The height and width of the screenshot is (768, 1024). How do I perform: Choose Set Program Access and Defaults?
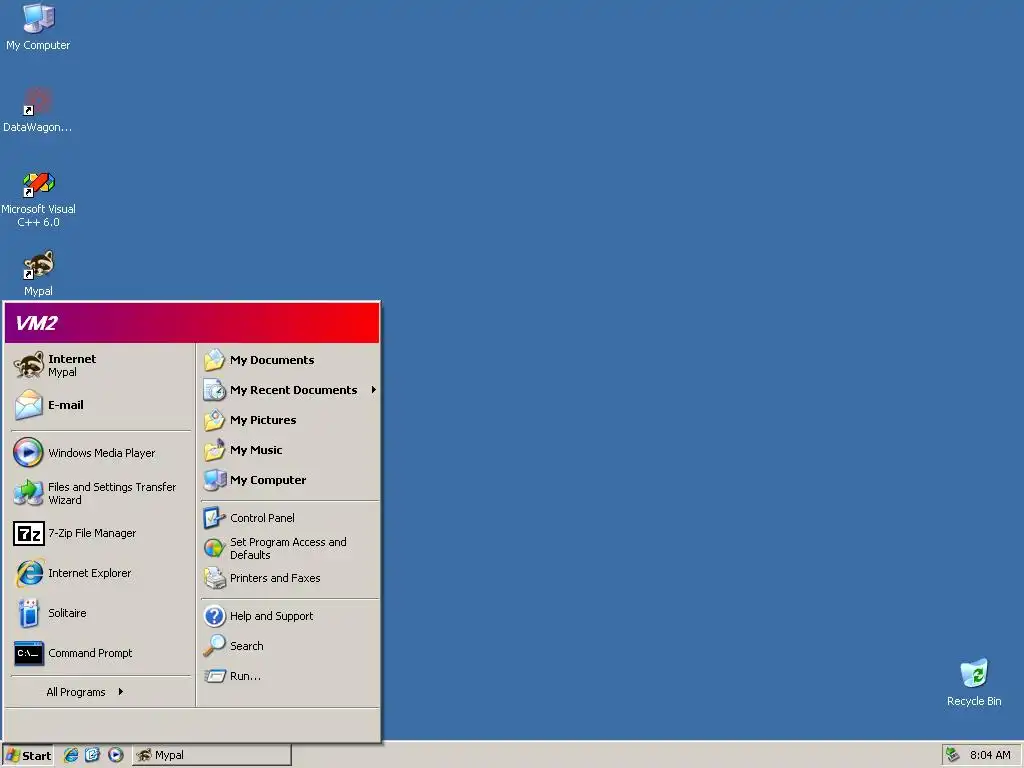pyautogui.click(x=288, y=549)
